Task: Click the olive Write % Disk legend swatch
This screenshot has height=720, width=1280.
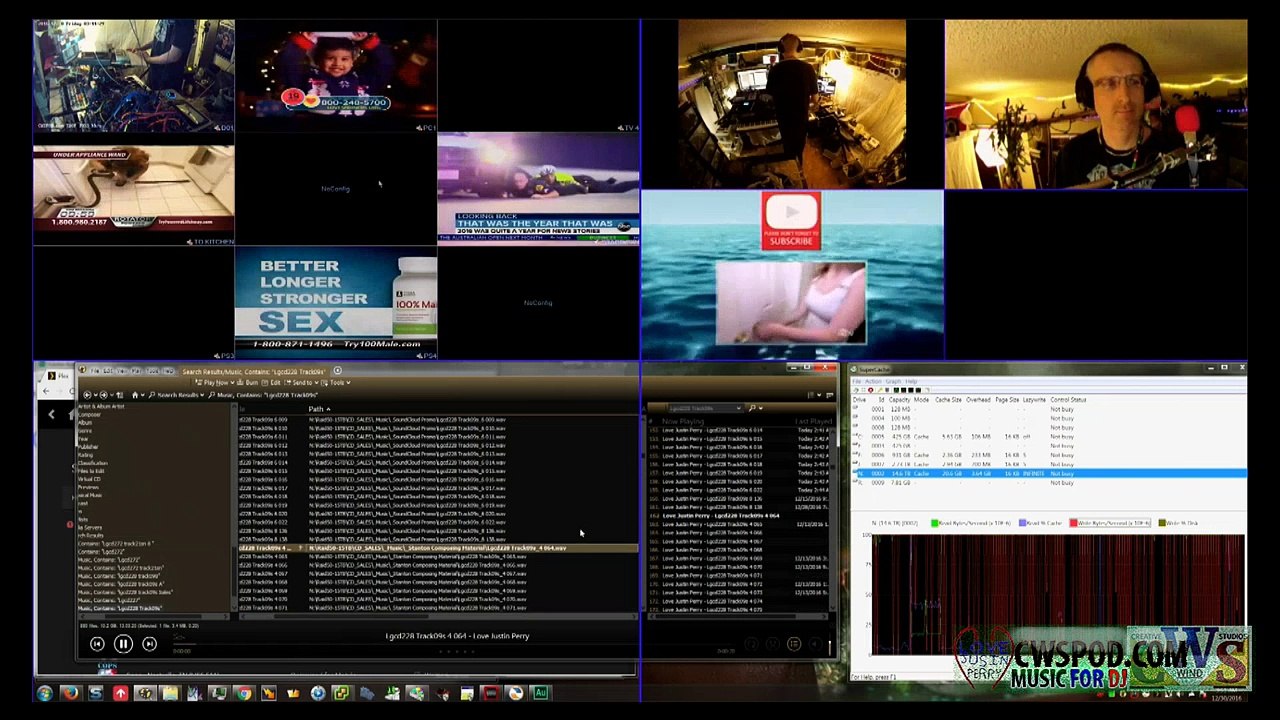Action: tap(1161, 523)
